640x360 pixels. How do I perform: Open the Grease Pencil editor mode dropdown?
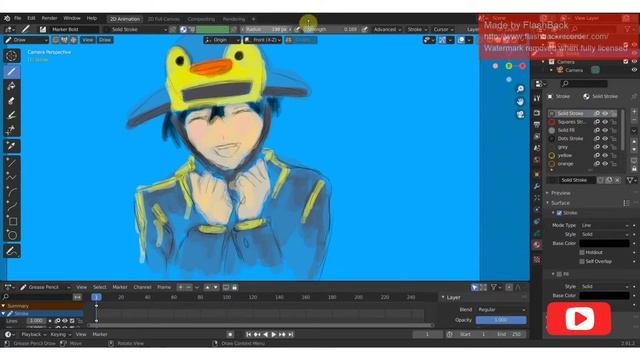[x=45, y=287]
